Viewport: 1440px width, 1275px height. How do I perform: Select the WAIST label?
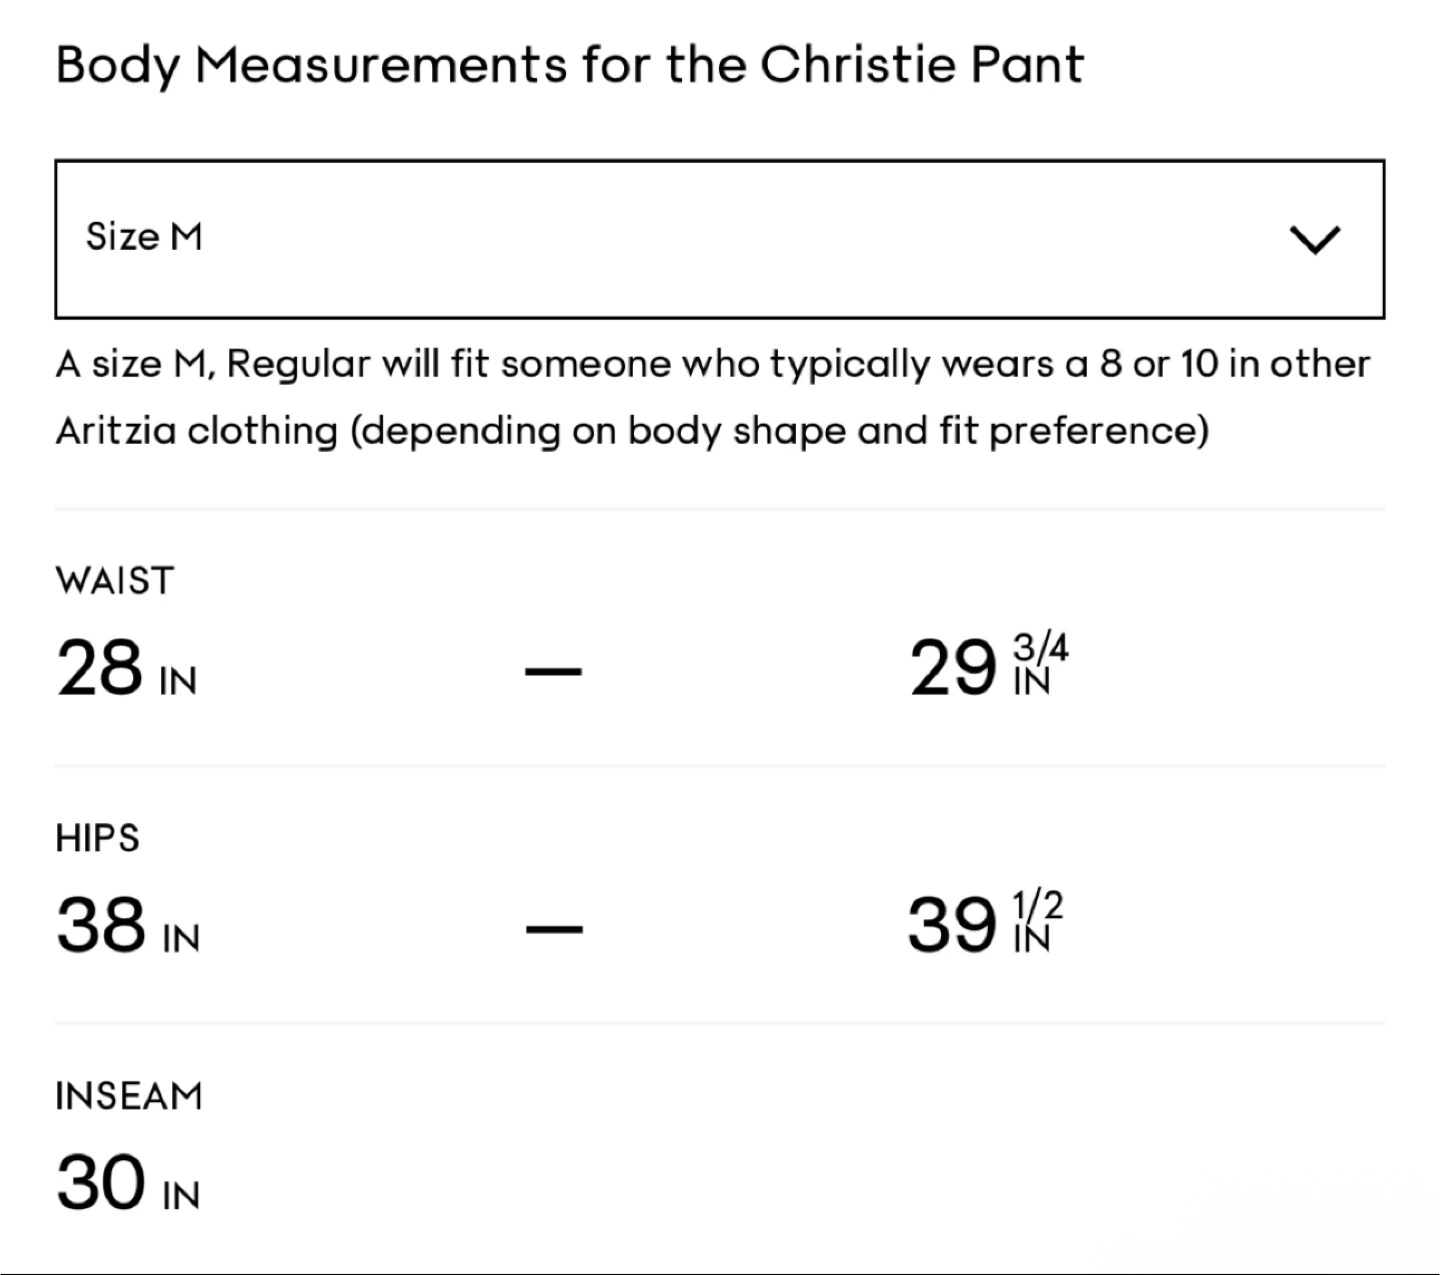(x=115, y=581)
